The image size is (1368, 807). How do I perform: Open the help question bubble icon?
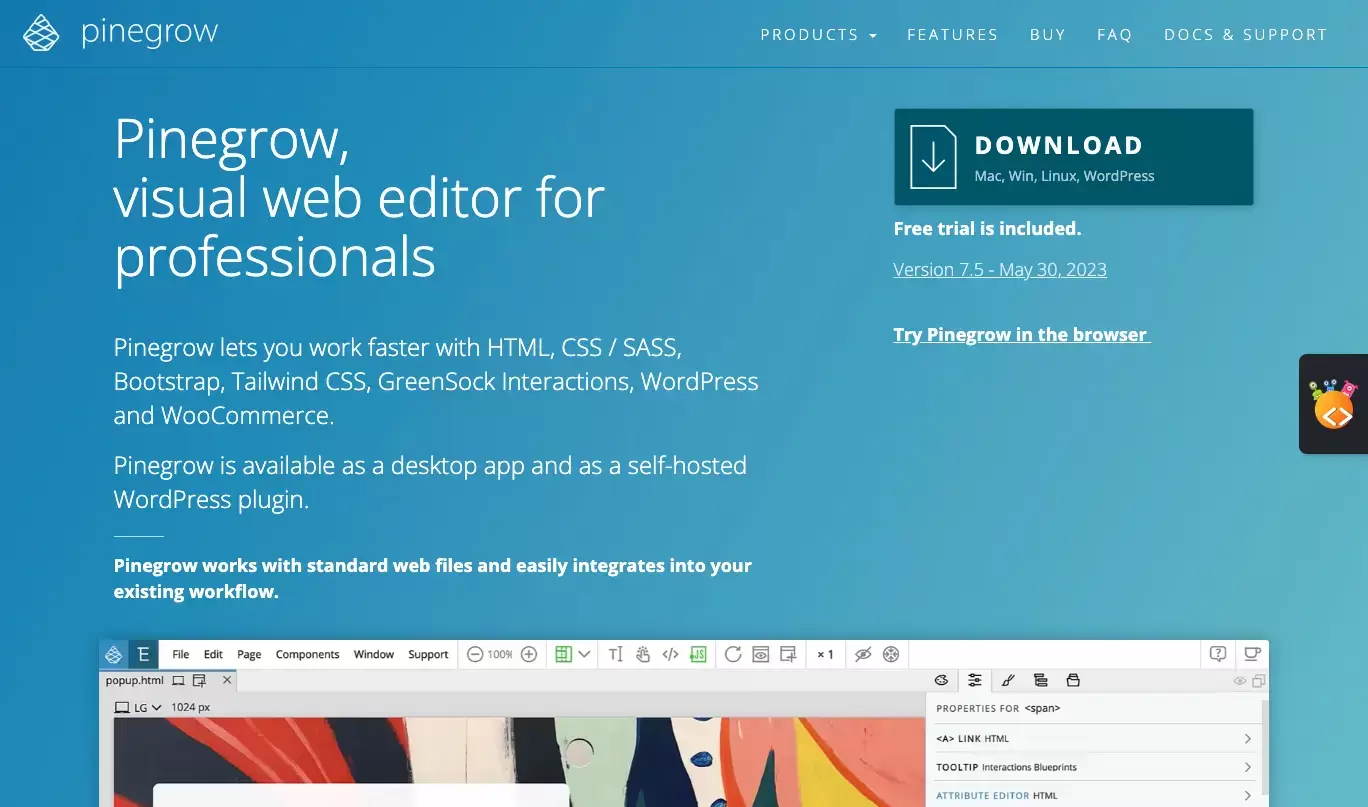pos(1218,654)
